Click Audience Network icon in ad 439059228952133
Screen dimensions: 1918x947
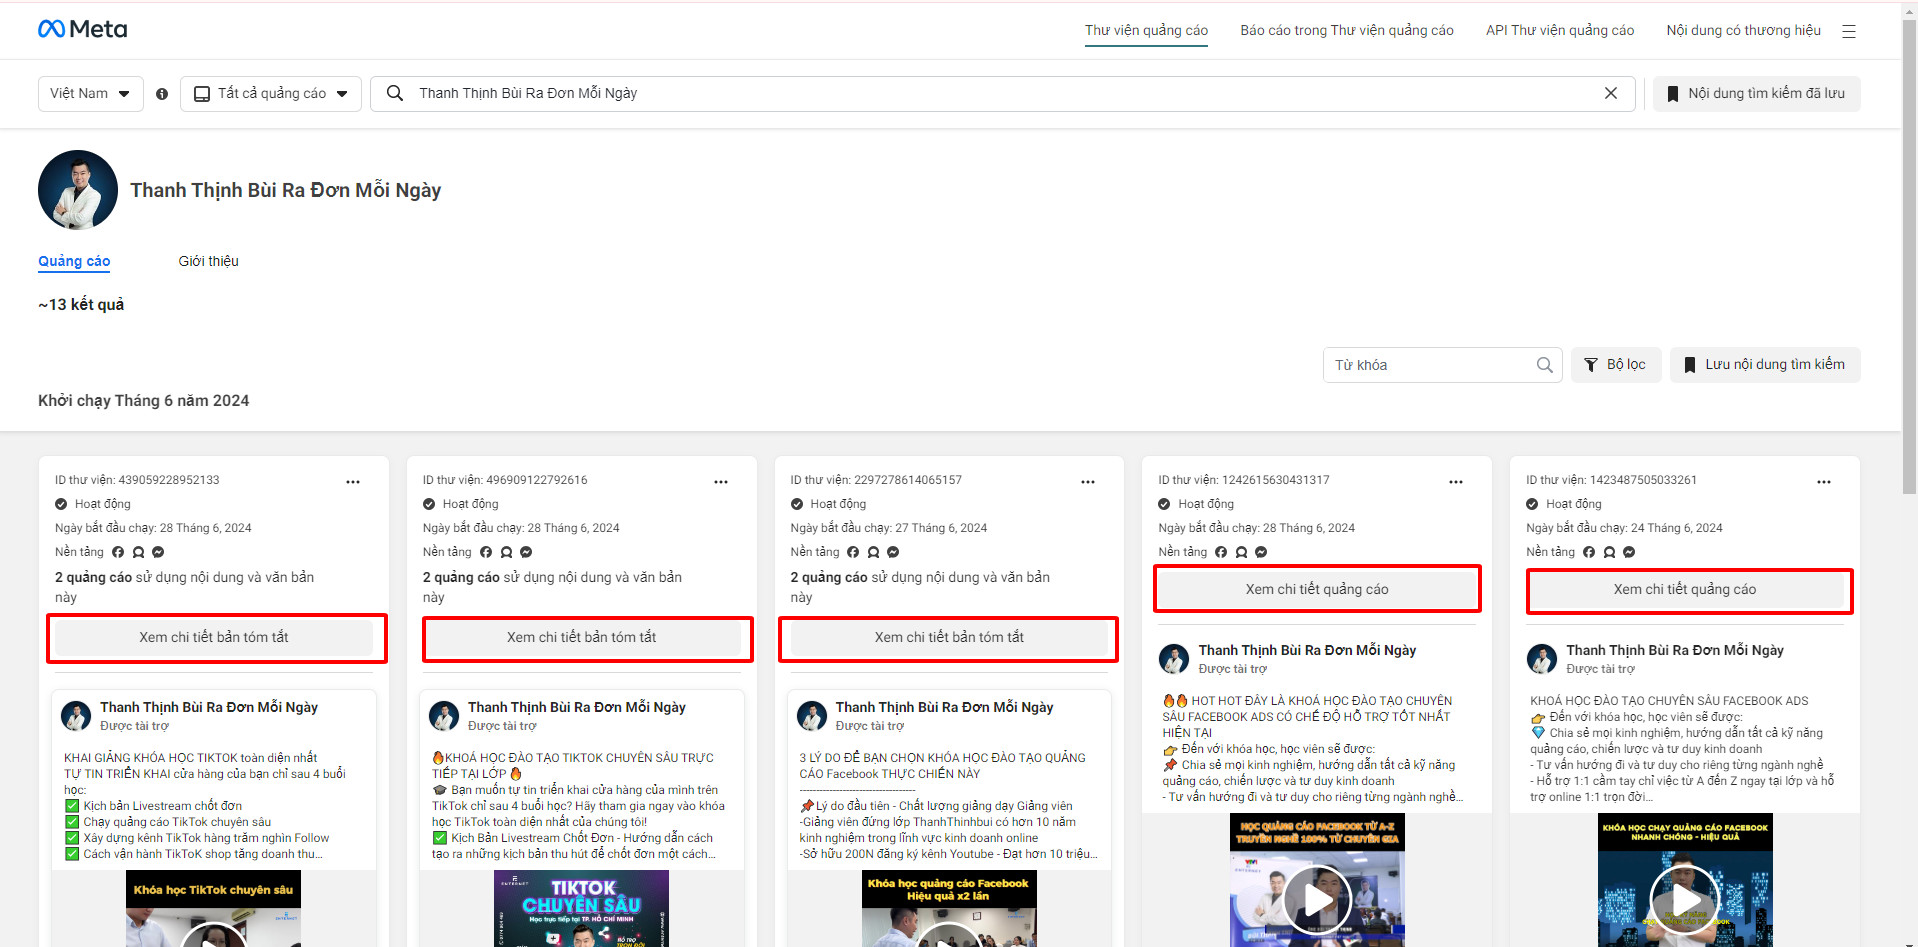point(138,552)
